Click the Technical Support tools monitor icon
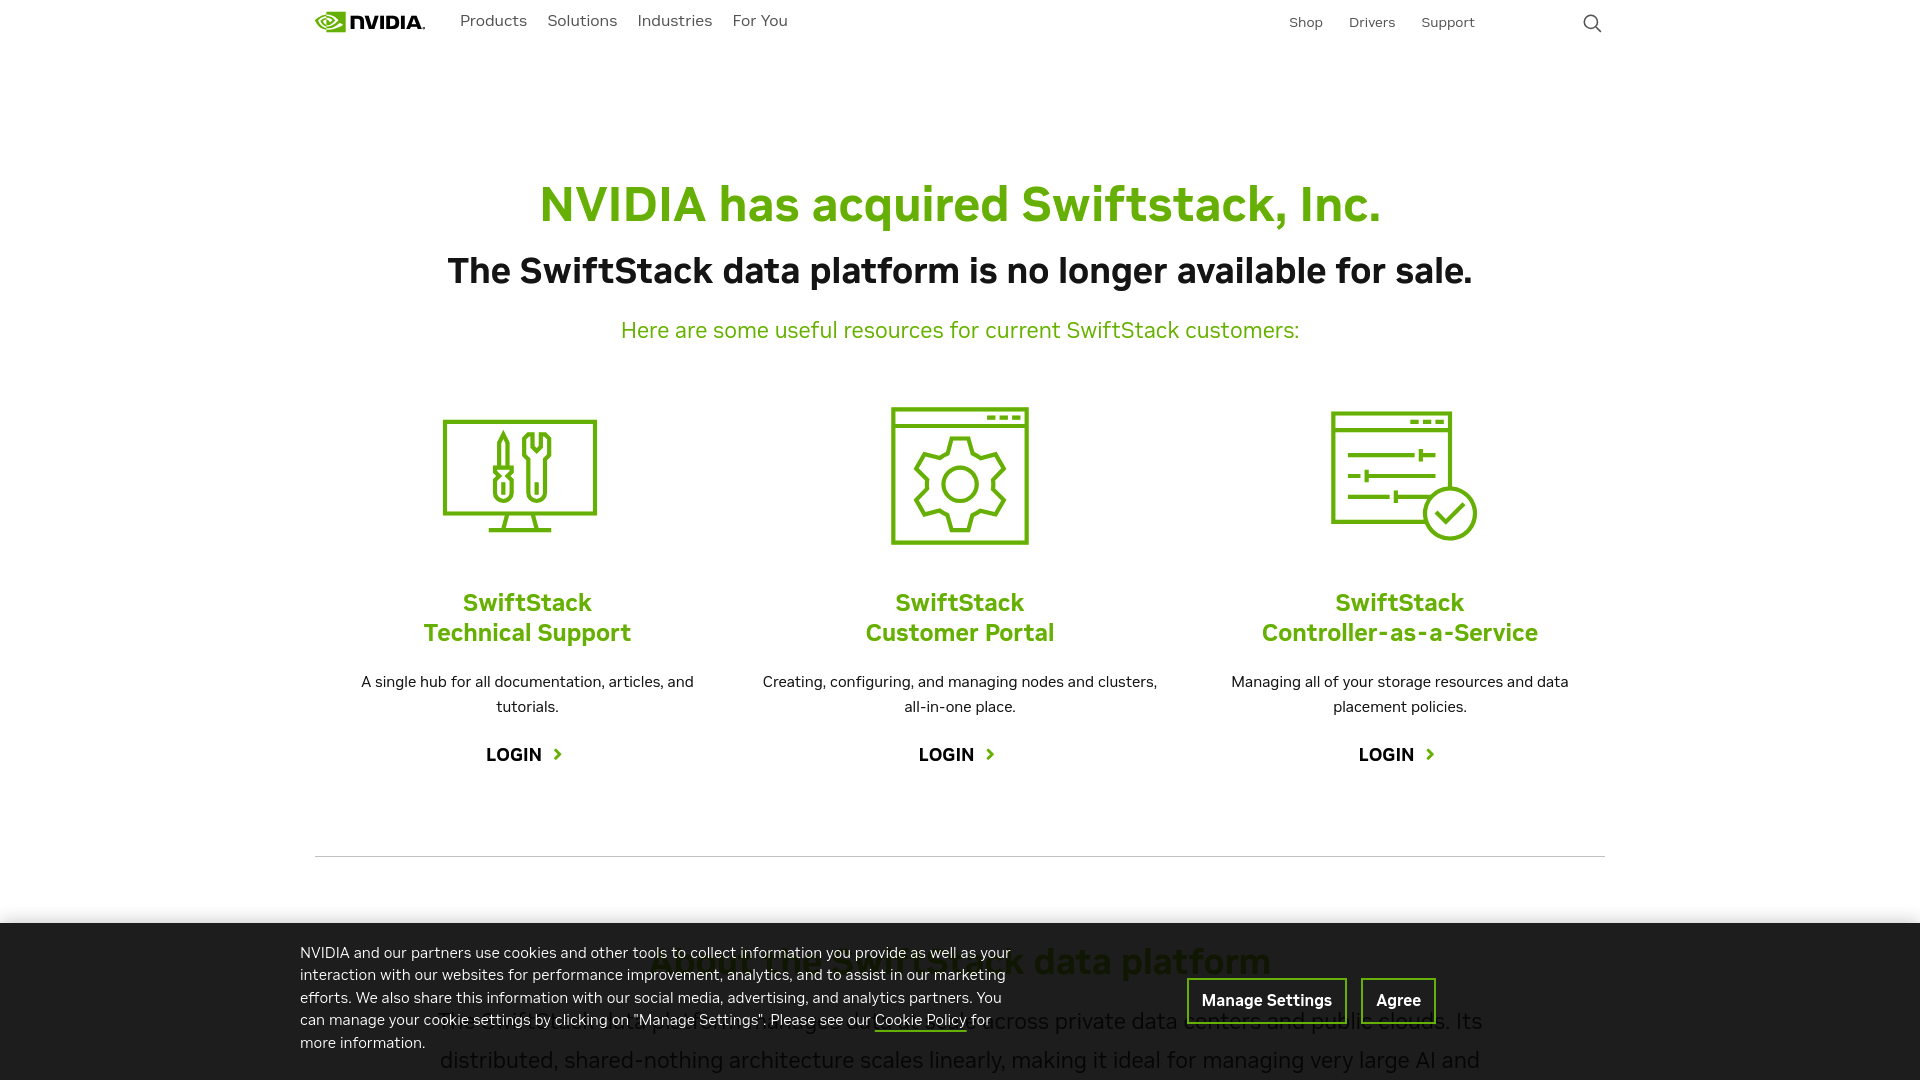 pos(520,476)
